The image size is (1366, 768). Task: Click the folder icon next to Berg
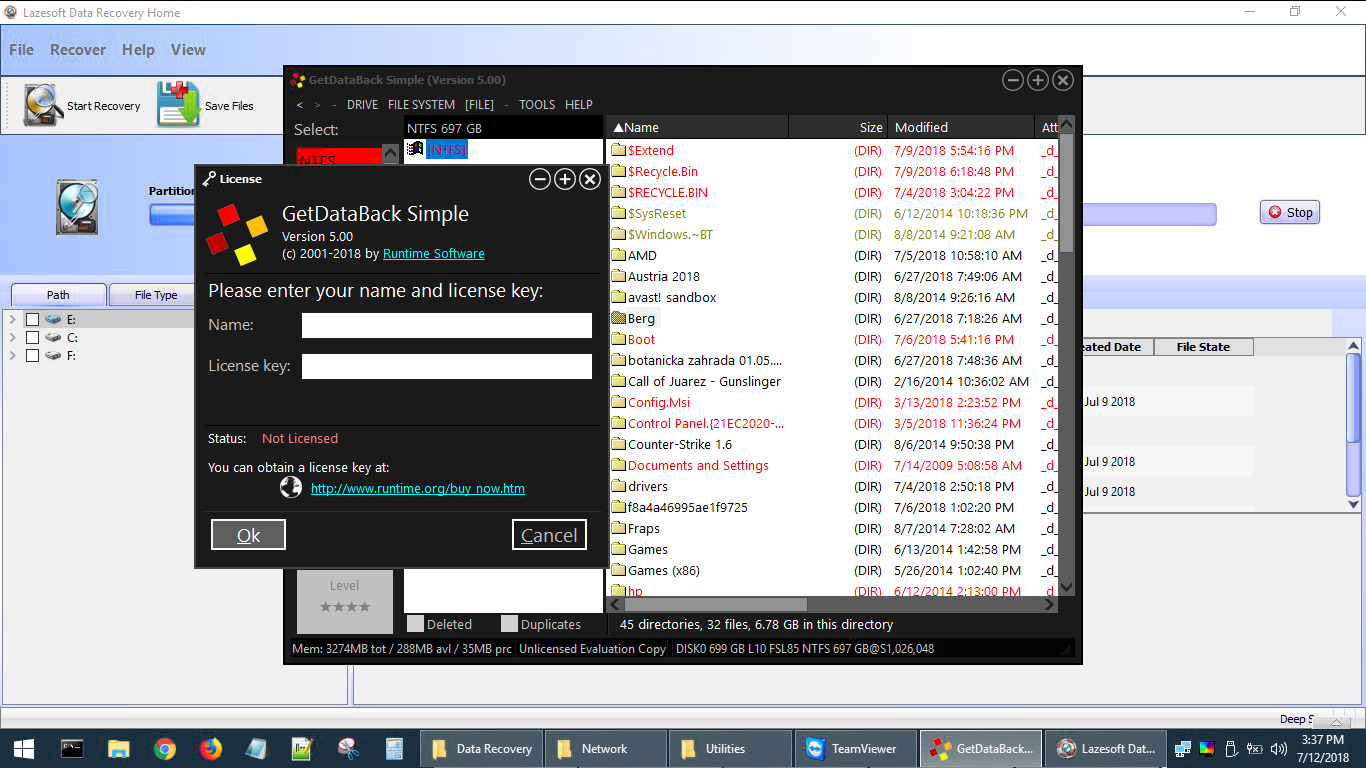pyautogui.click(x=618, y=318)
